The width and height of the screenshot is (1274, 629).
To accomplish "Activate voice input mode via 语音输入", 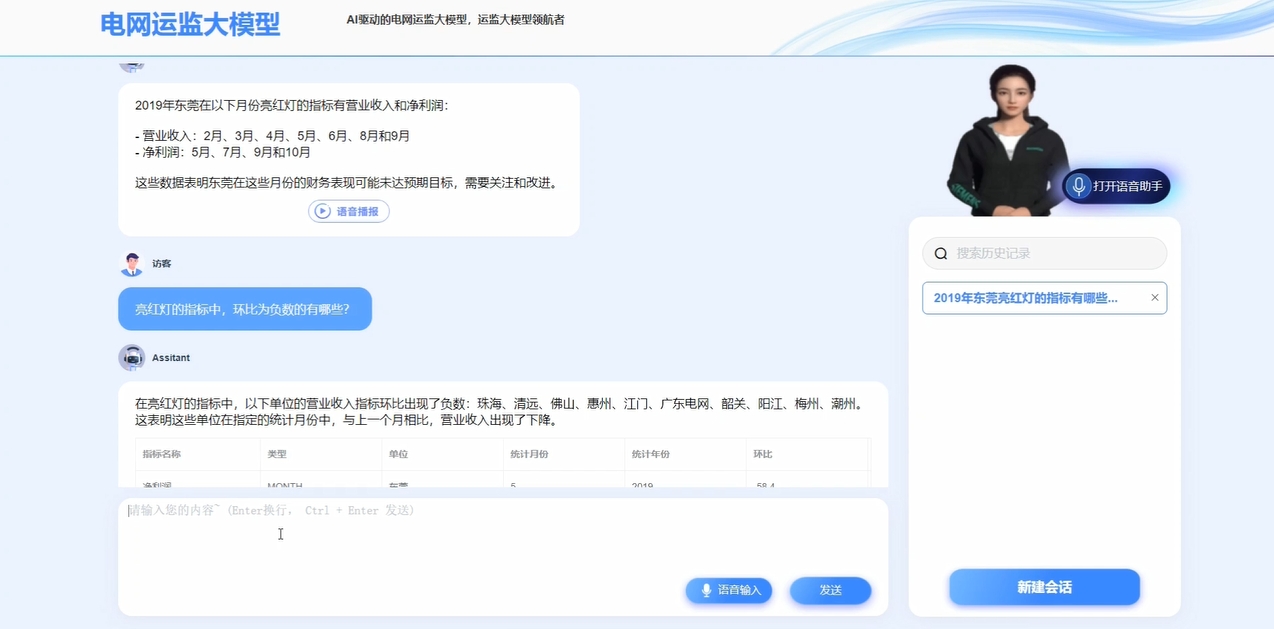I will click(729, 590).
